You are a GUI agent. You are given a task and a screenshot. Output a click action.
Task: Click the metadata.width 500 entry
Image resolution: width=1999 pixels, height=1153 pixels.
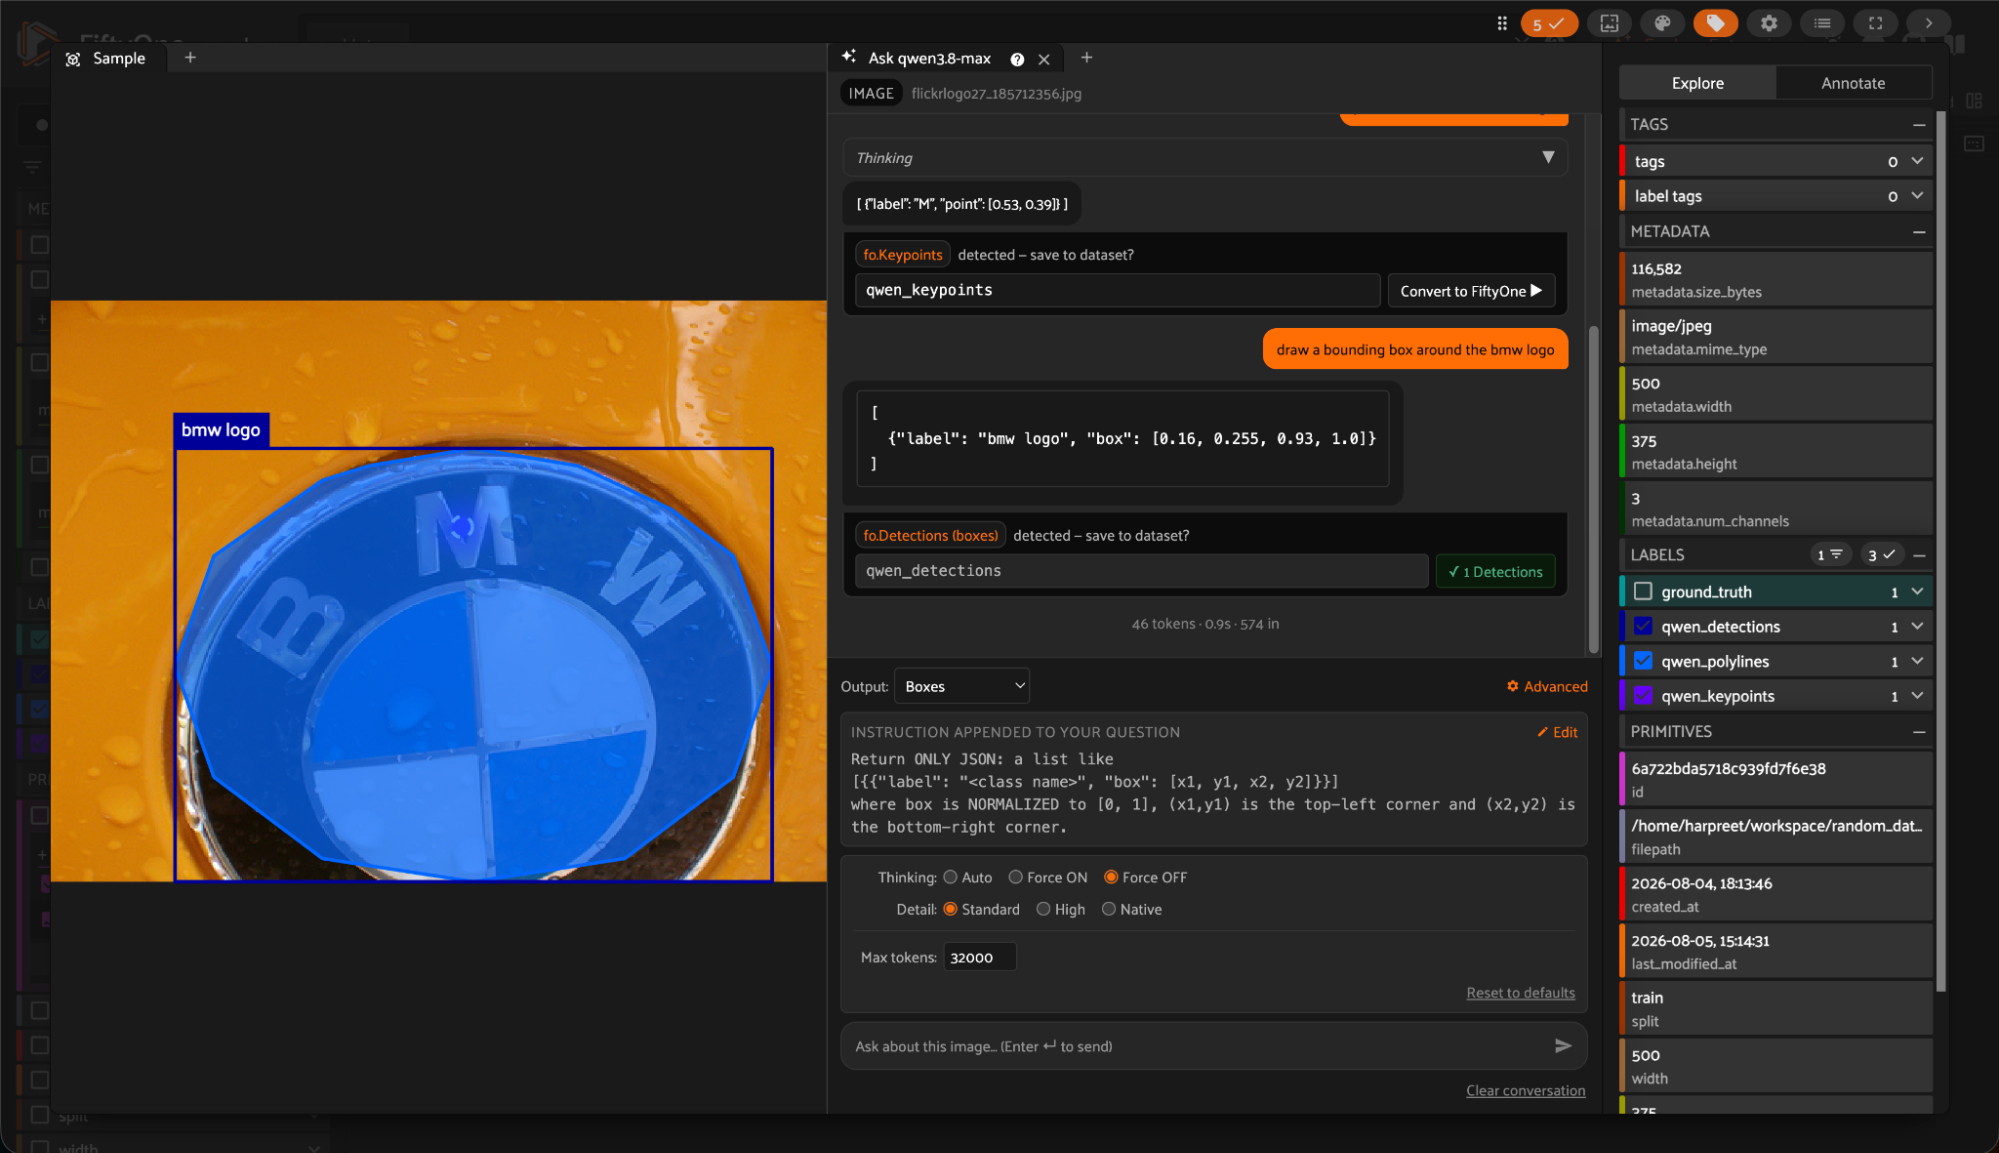1775,394
